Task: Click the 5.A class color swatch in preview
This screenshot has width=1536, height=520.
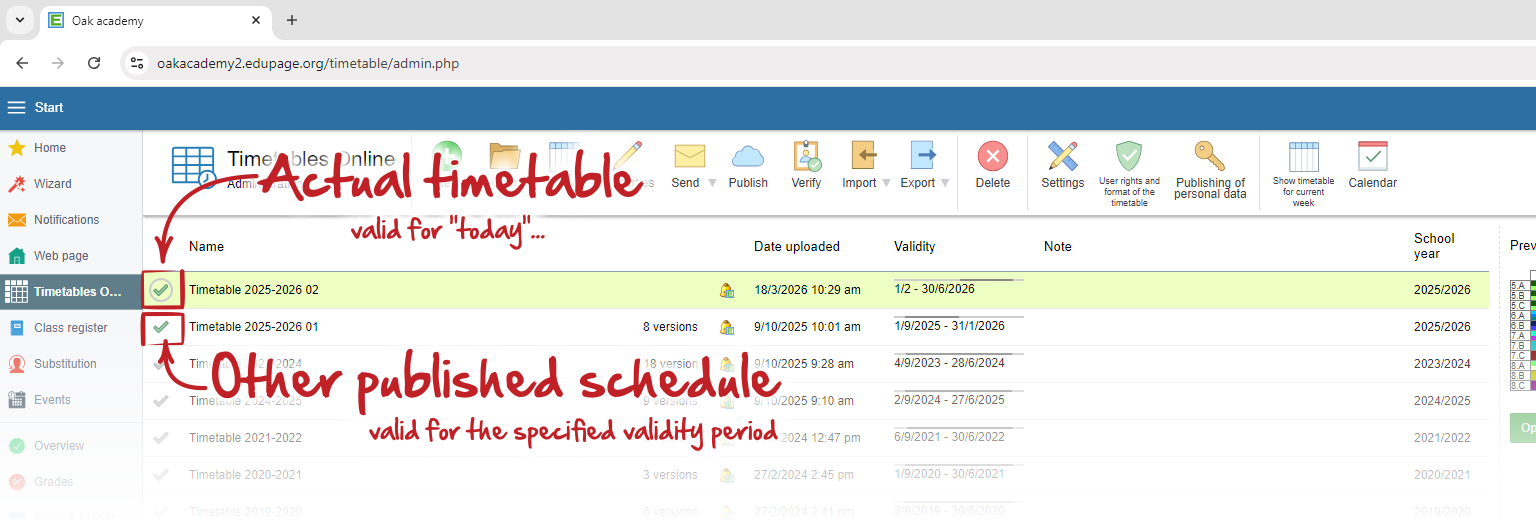Action: pyautogui.click(x=1534, y=286)
